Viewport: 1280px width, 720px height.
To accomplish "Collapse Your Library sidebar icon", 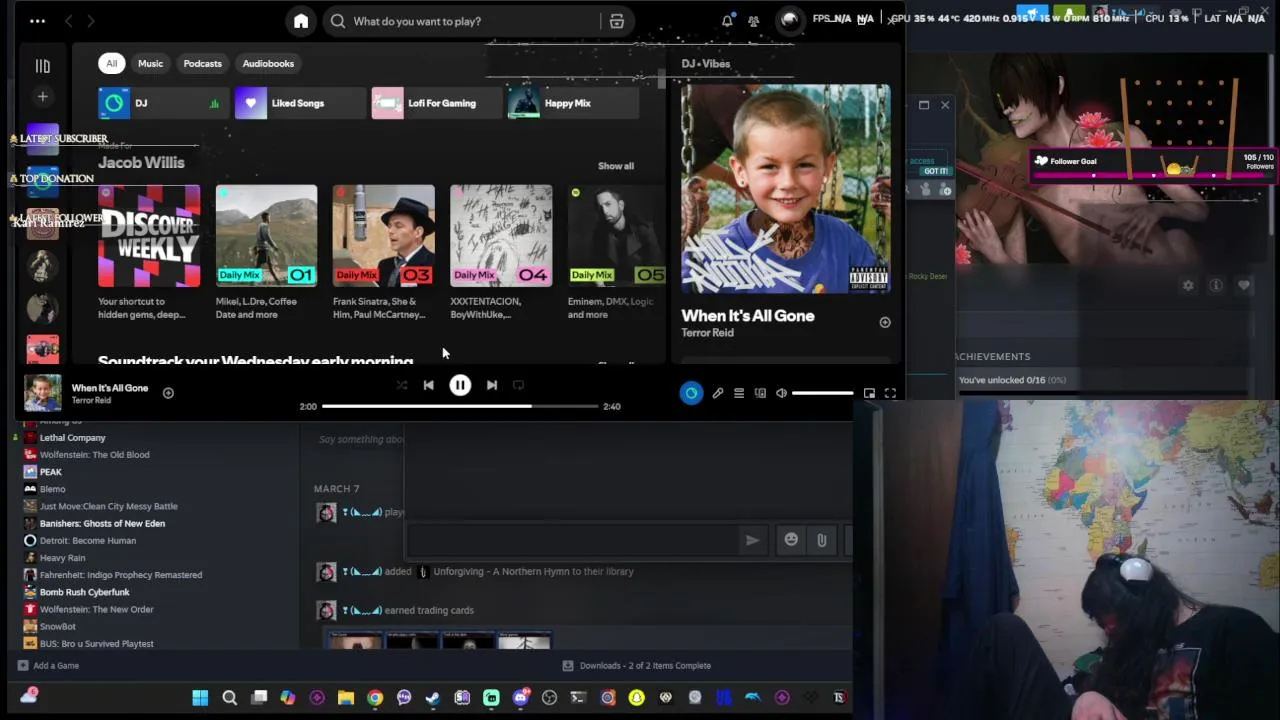I will 43,66.
